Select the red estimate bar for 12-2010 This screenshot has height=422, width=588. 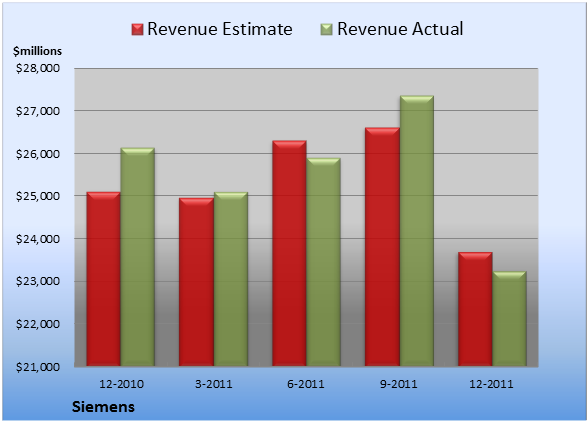(x=104, y=279)
